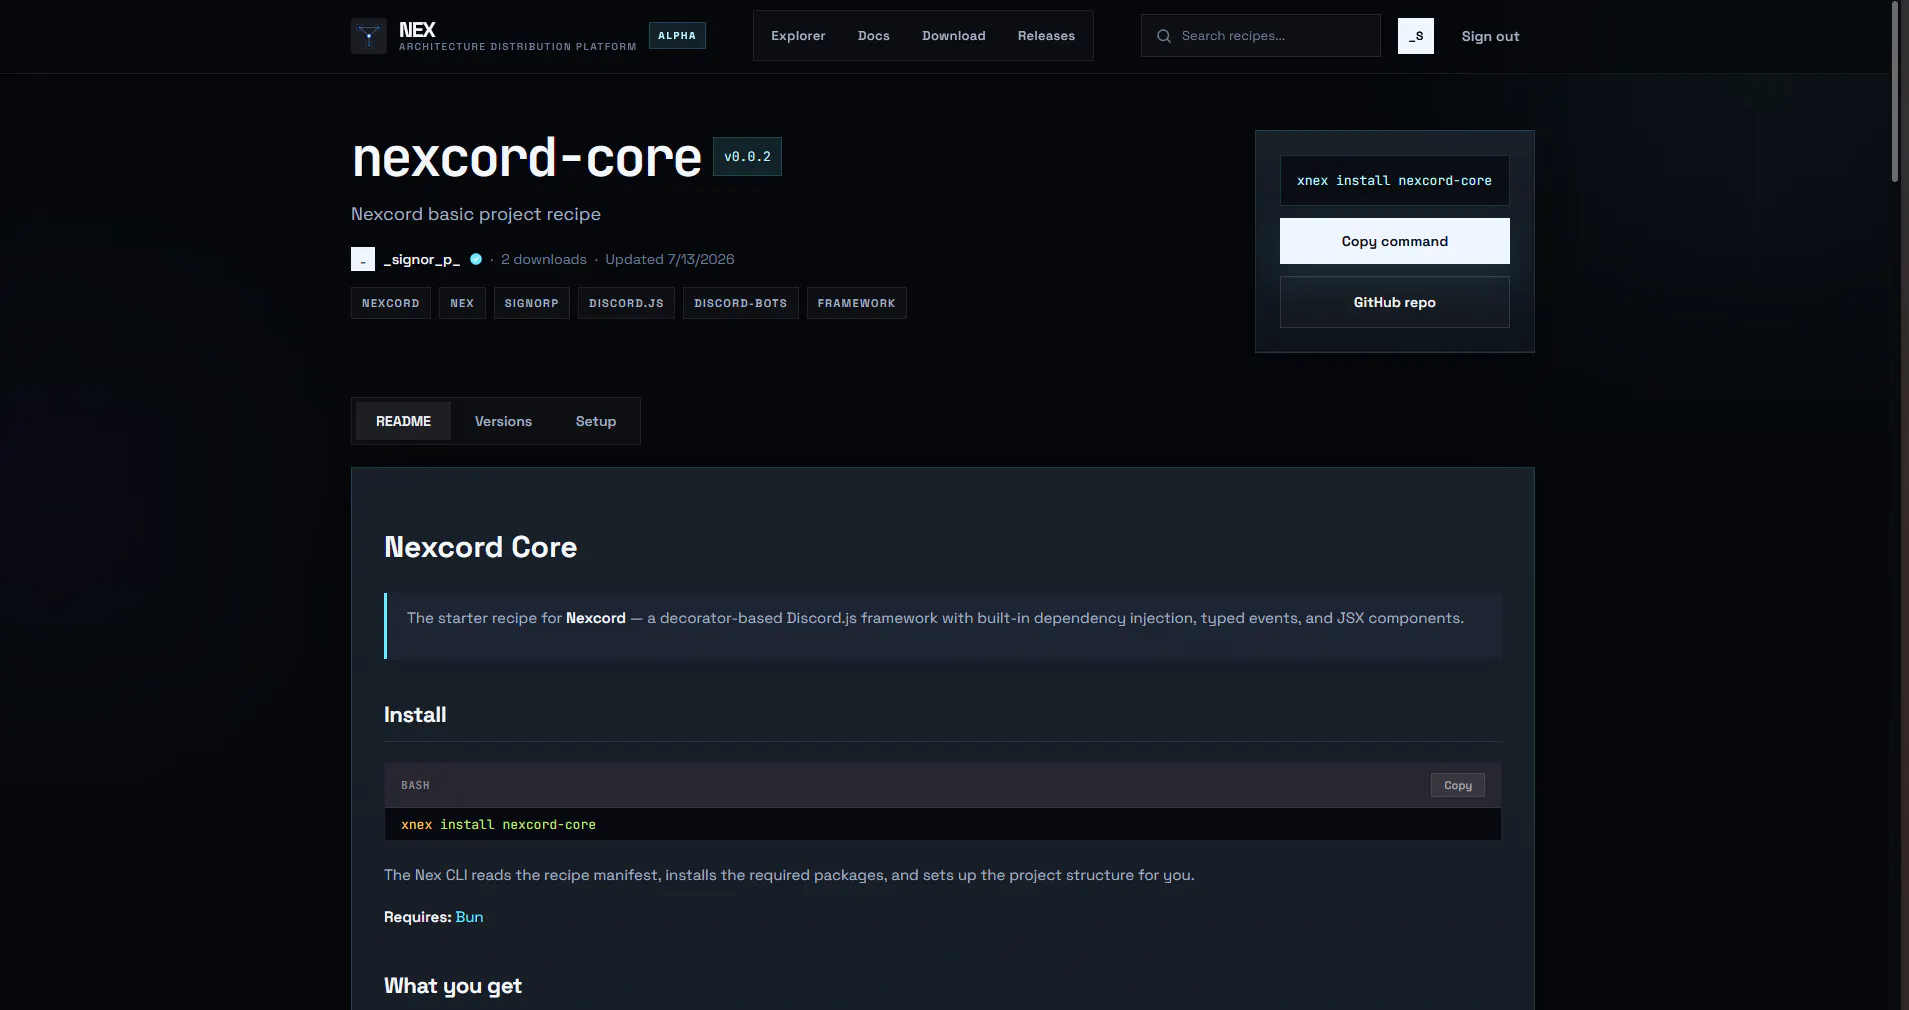Click the ALPHA badge
1909x1010 pixels.
pyautogui.click(x=677, y=35)
